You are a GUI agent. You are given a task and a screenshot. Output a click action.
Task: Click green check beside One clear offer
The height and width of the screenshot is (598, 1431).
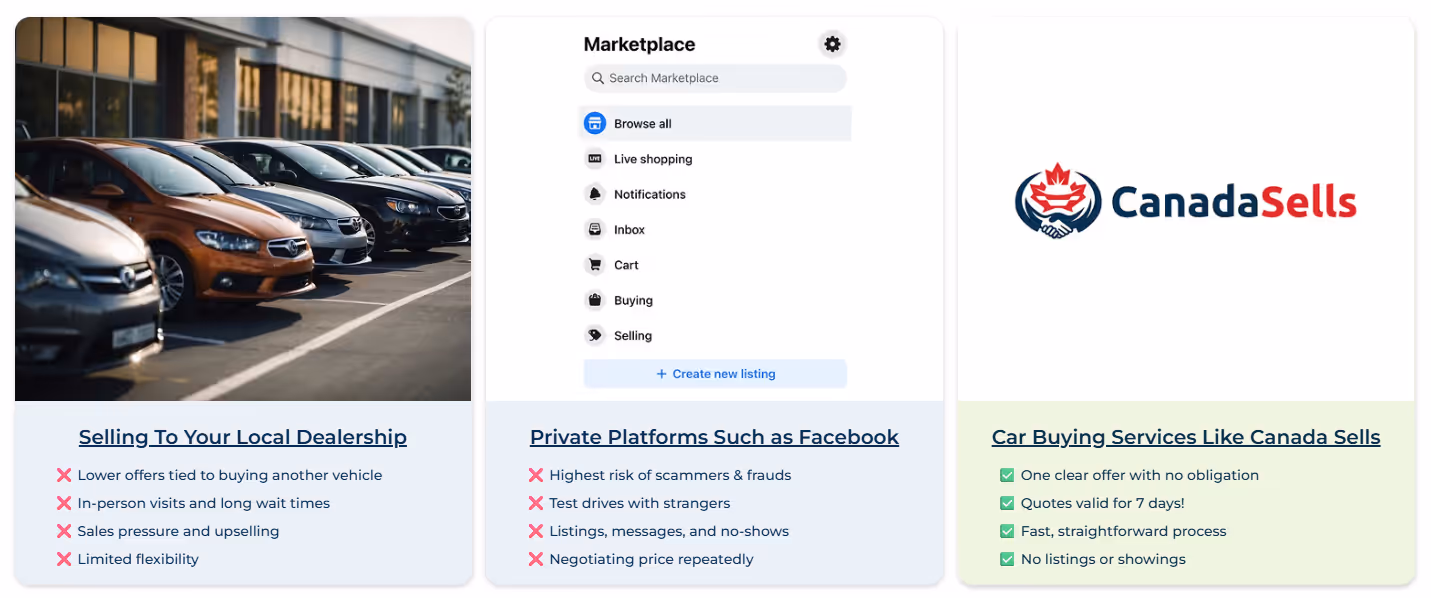1007,475
